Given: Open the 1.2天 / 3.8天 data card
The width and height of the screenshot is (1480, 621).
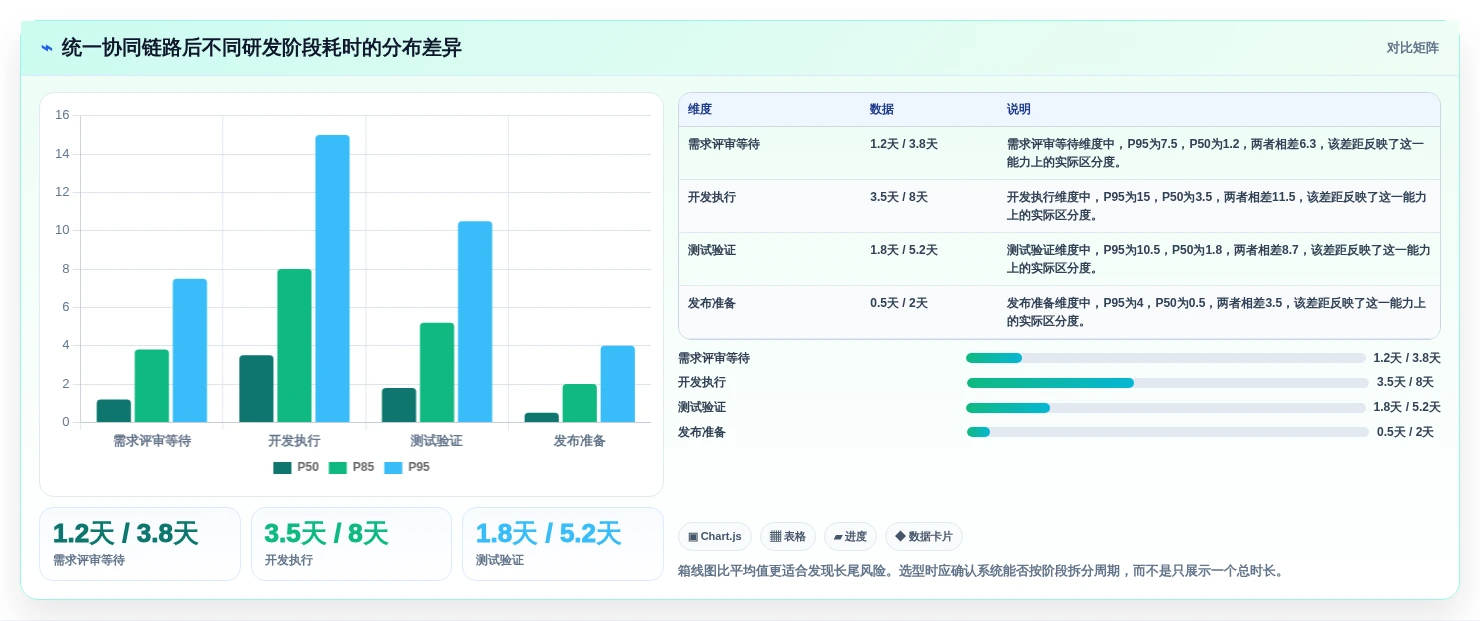Looking at the screenshot, I should pyautogui.click(x=140, y=544).
